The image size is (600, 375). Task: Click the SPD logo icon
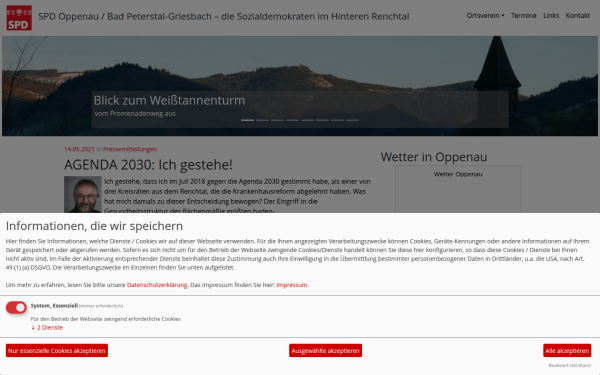pyautogui.click(x=19, y=18)
